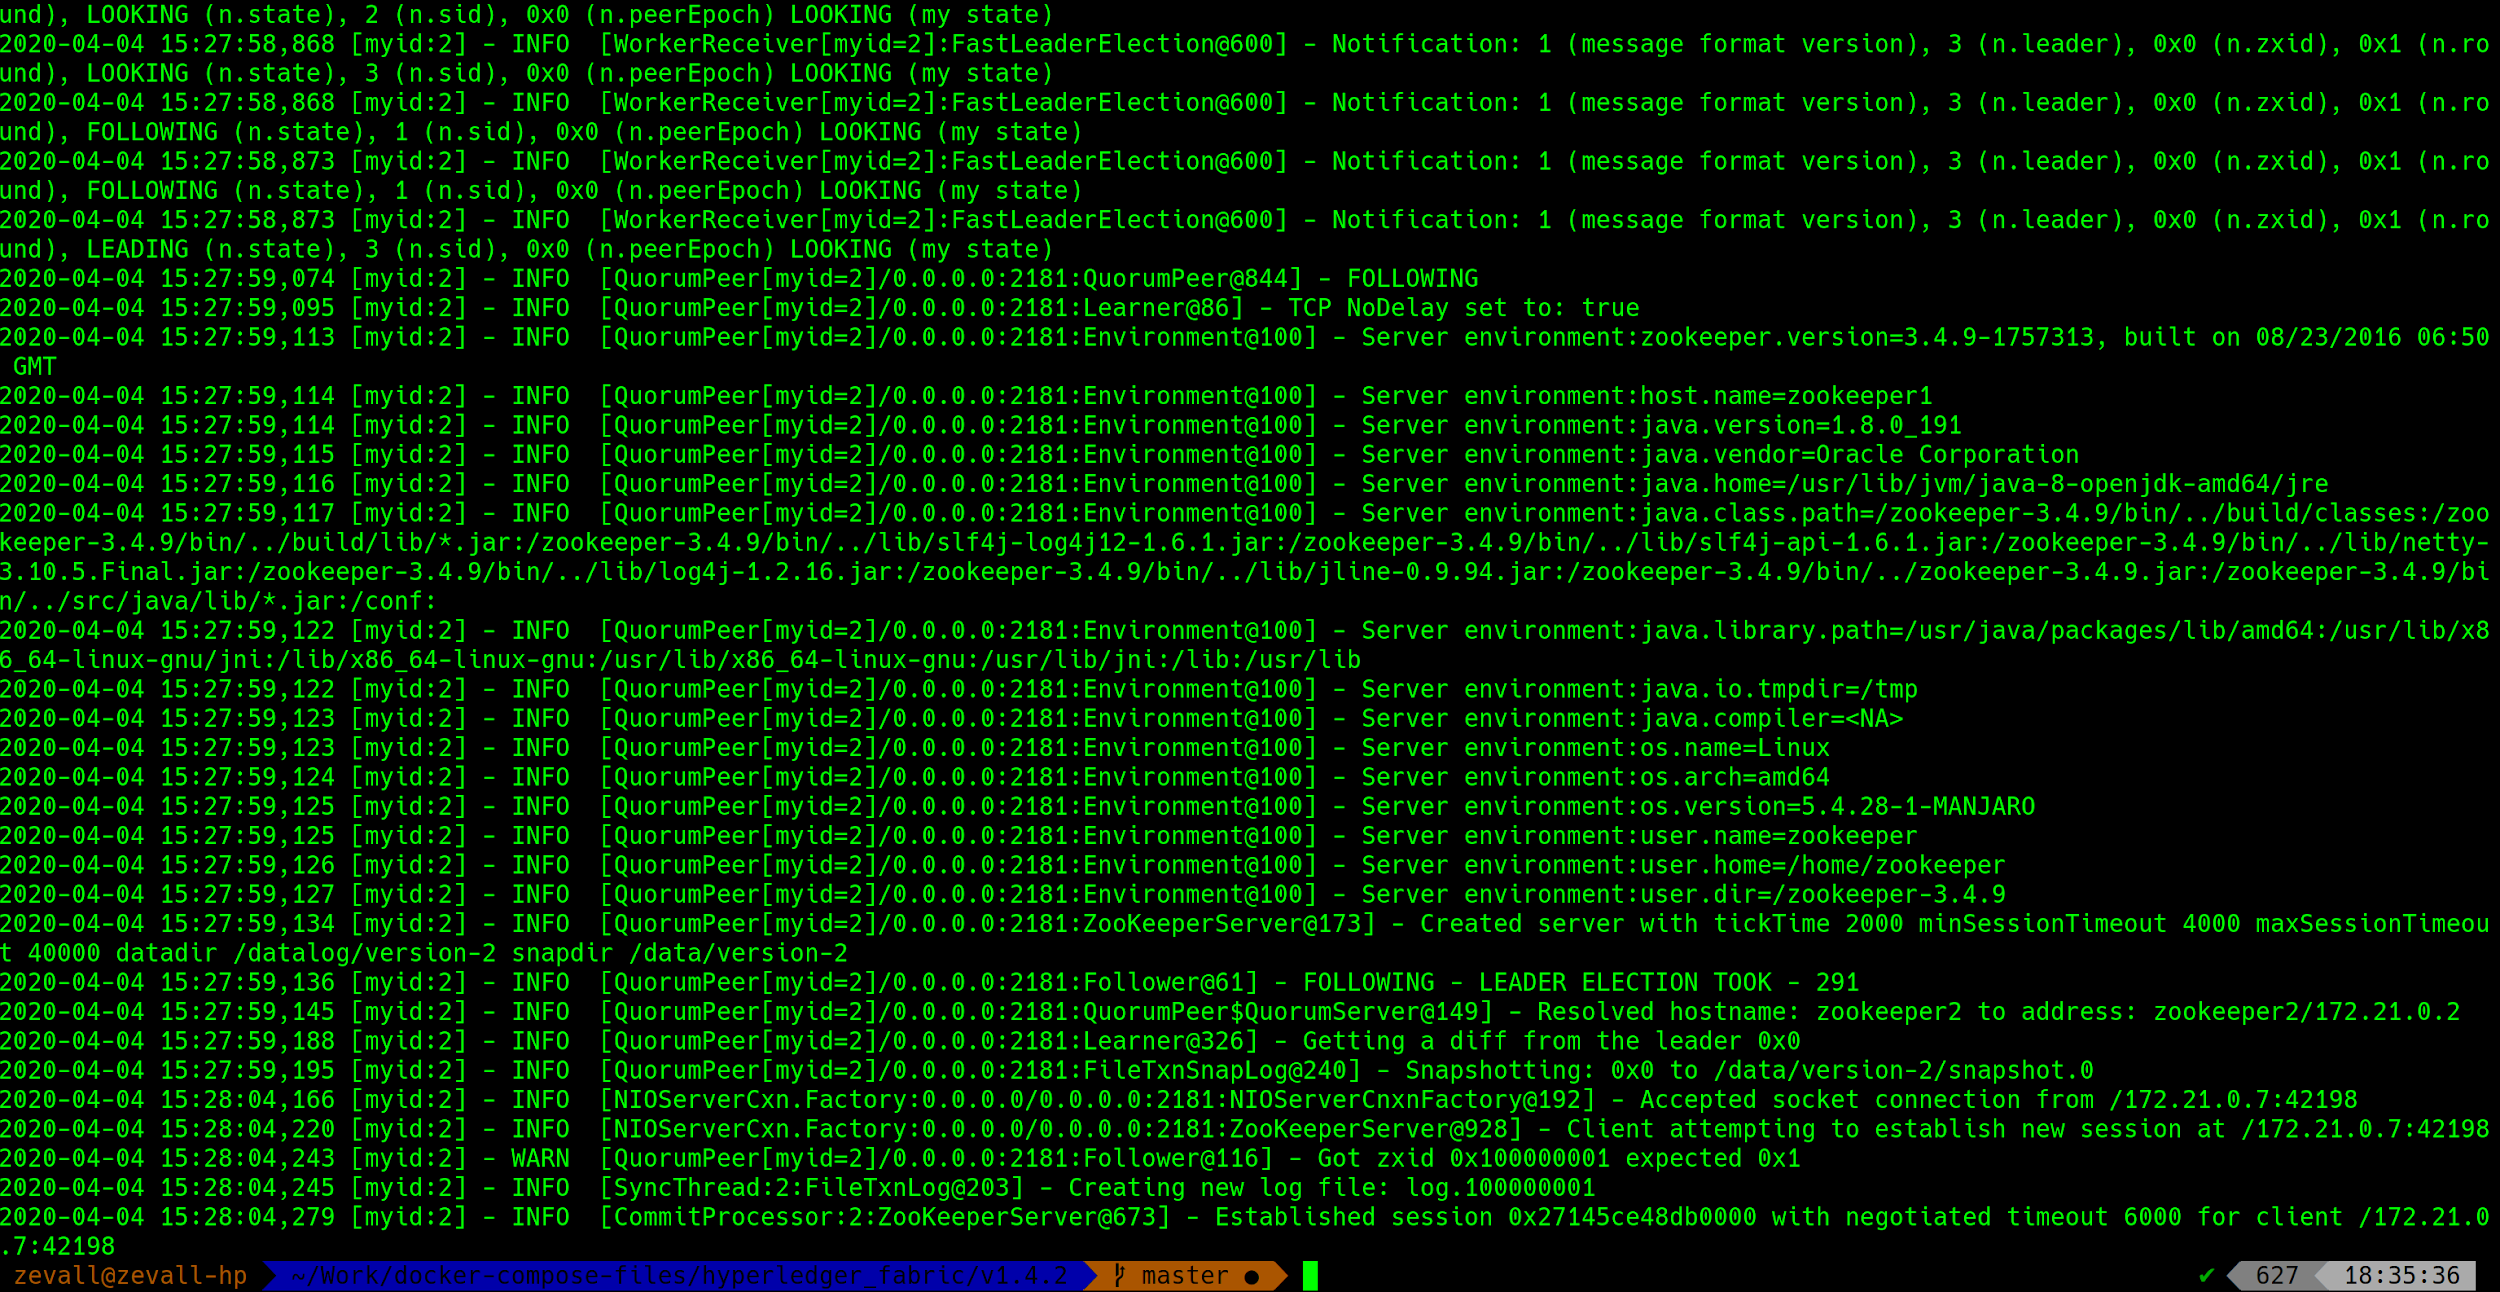Click the TCP NoDelay set to: true text

click(x=1463, y=308)
